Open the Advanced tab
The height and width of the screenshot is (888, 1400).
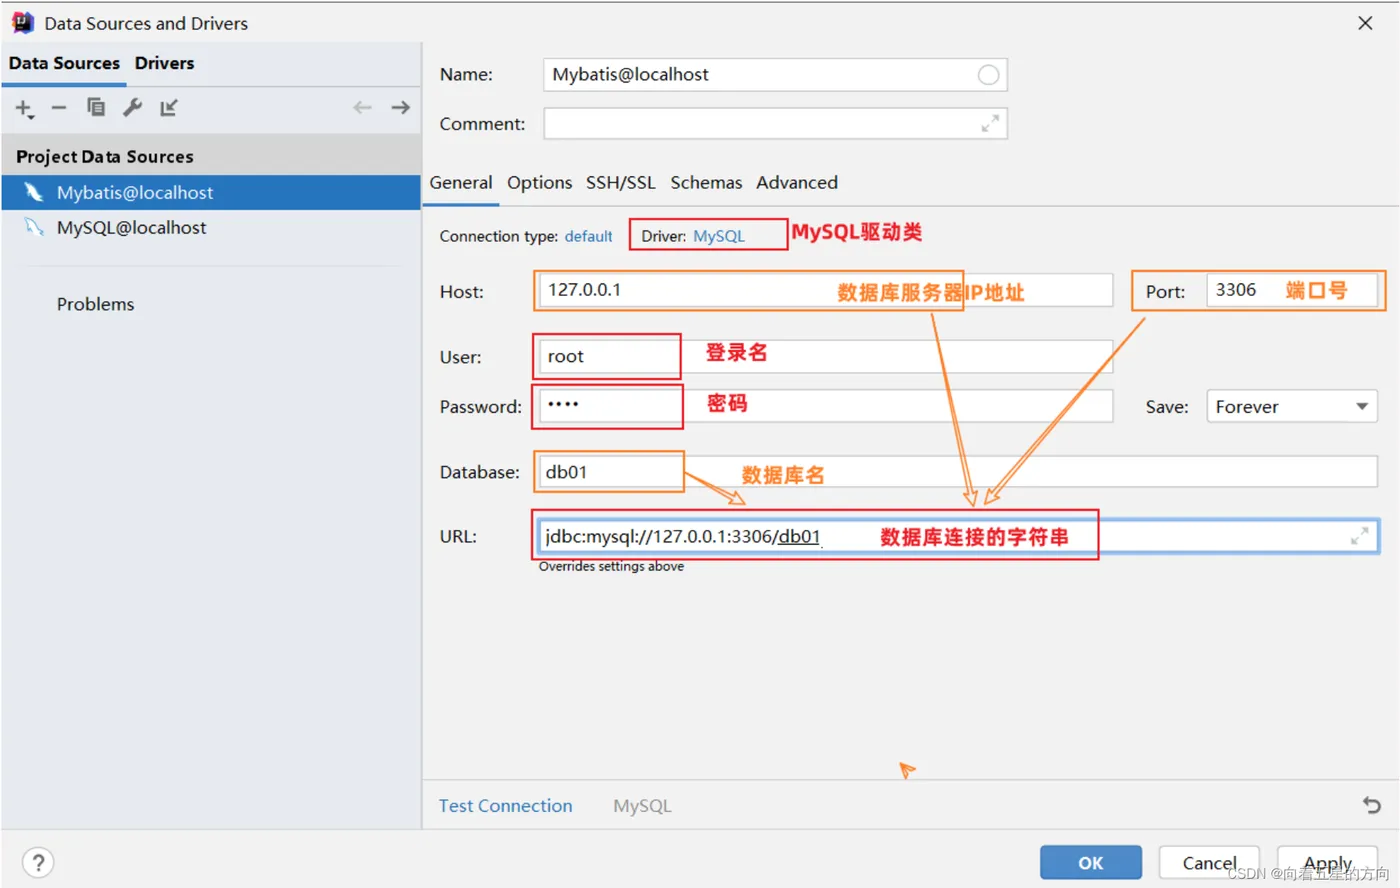(797, 183)
